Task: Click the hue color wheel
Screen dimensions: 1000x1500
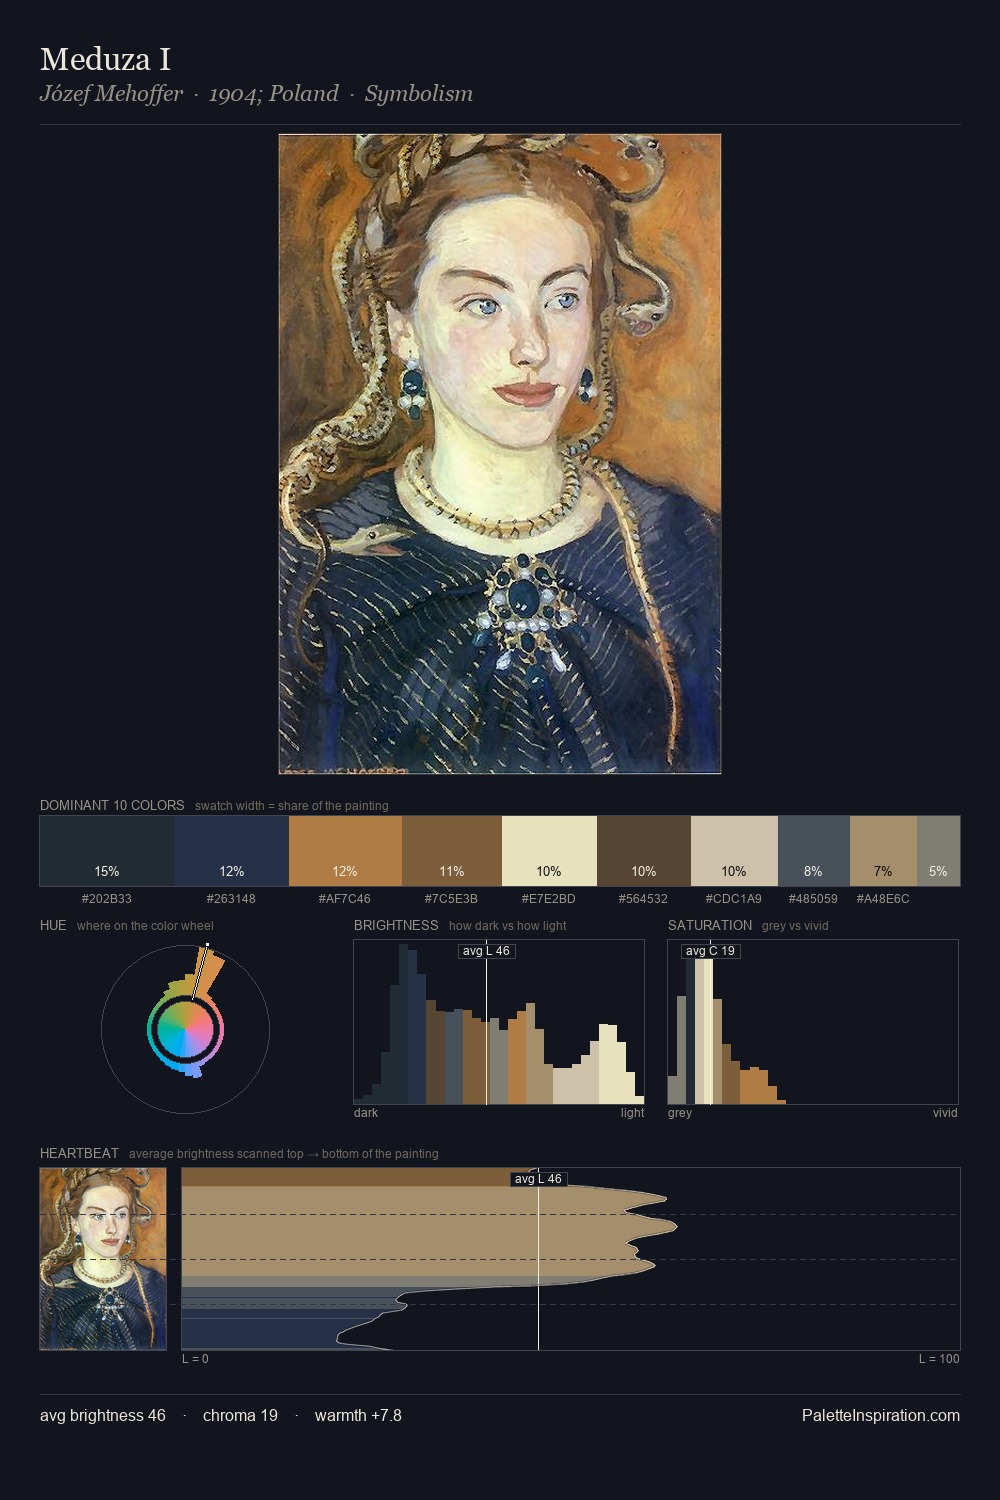Action: [185, 1028]
